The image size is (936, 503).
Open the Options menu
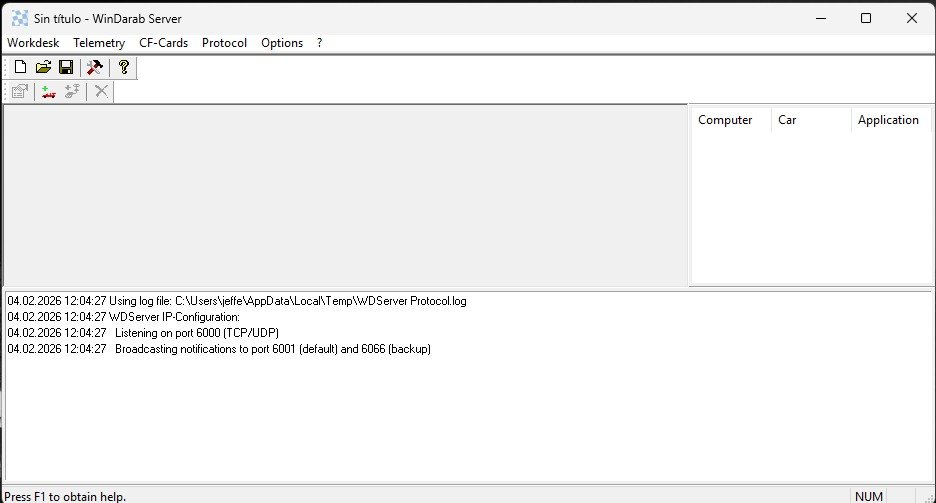(282, 43)
